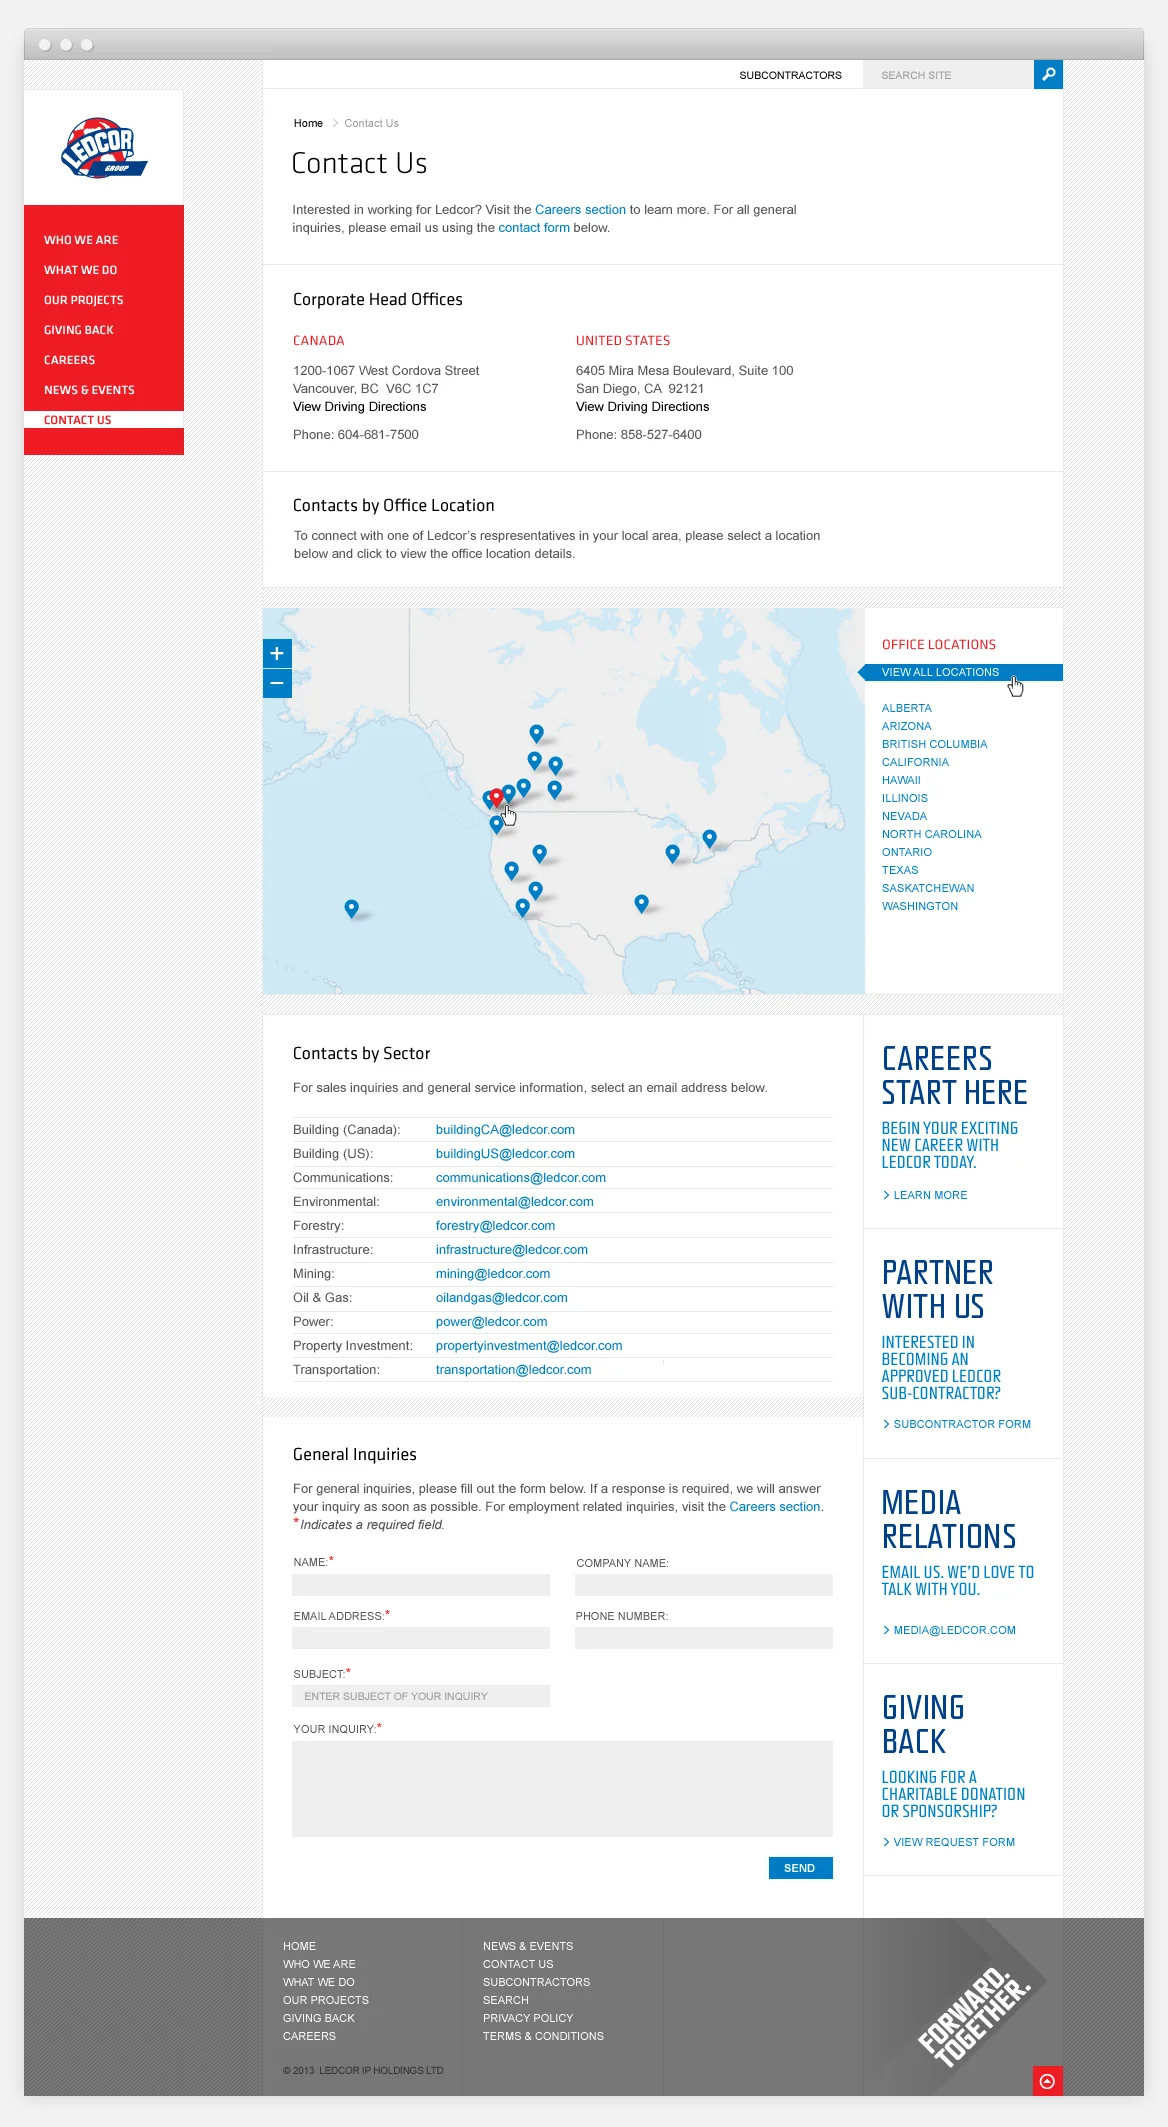Click Learn More under Careers Start Here
1168x2127 pixels.
[925, 1195]
